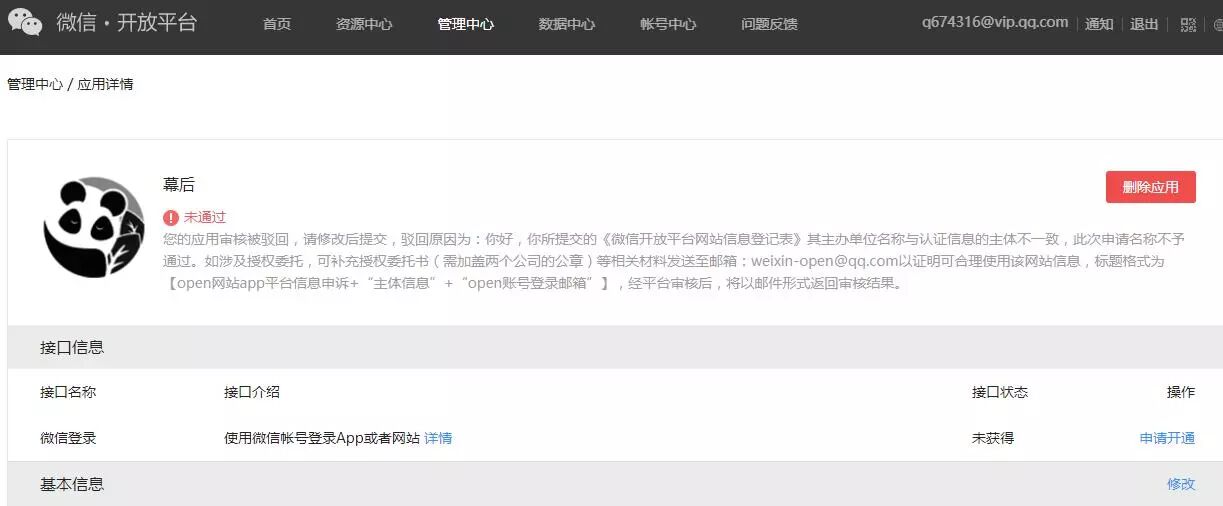
Task: Click 修改 next to 基本信息
Action: coord(1181,484)
